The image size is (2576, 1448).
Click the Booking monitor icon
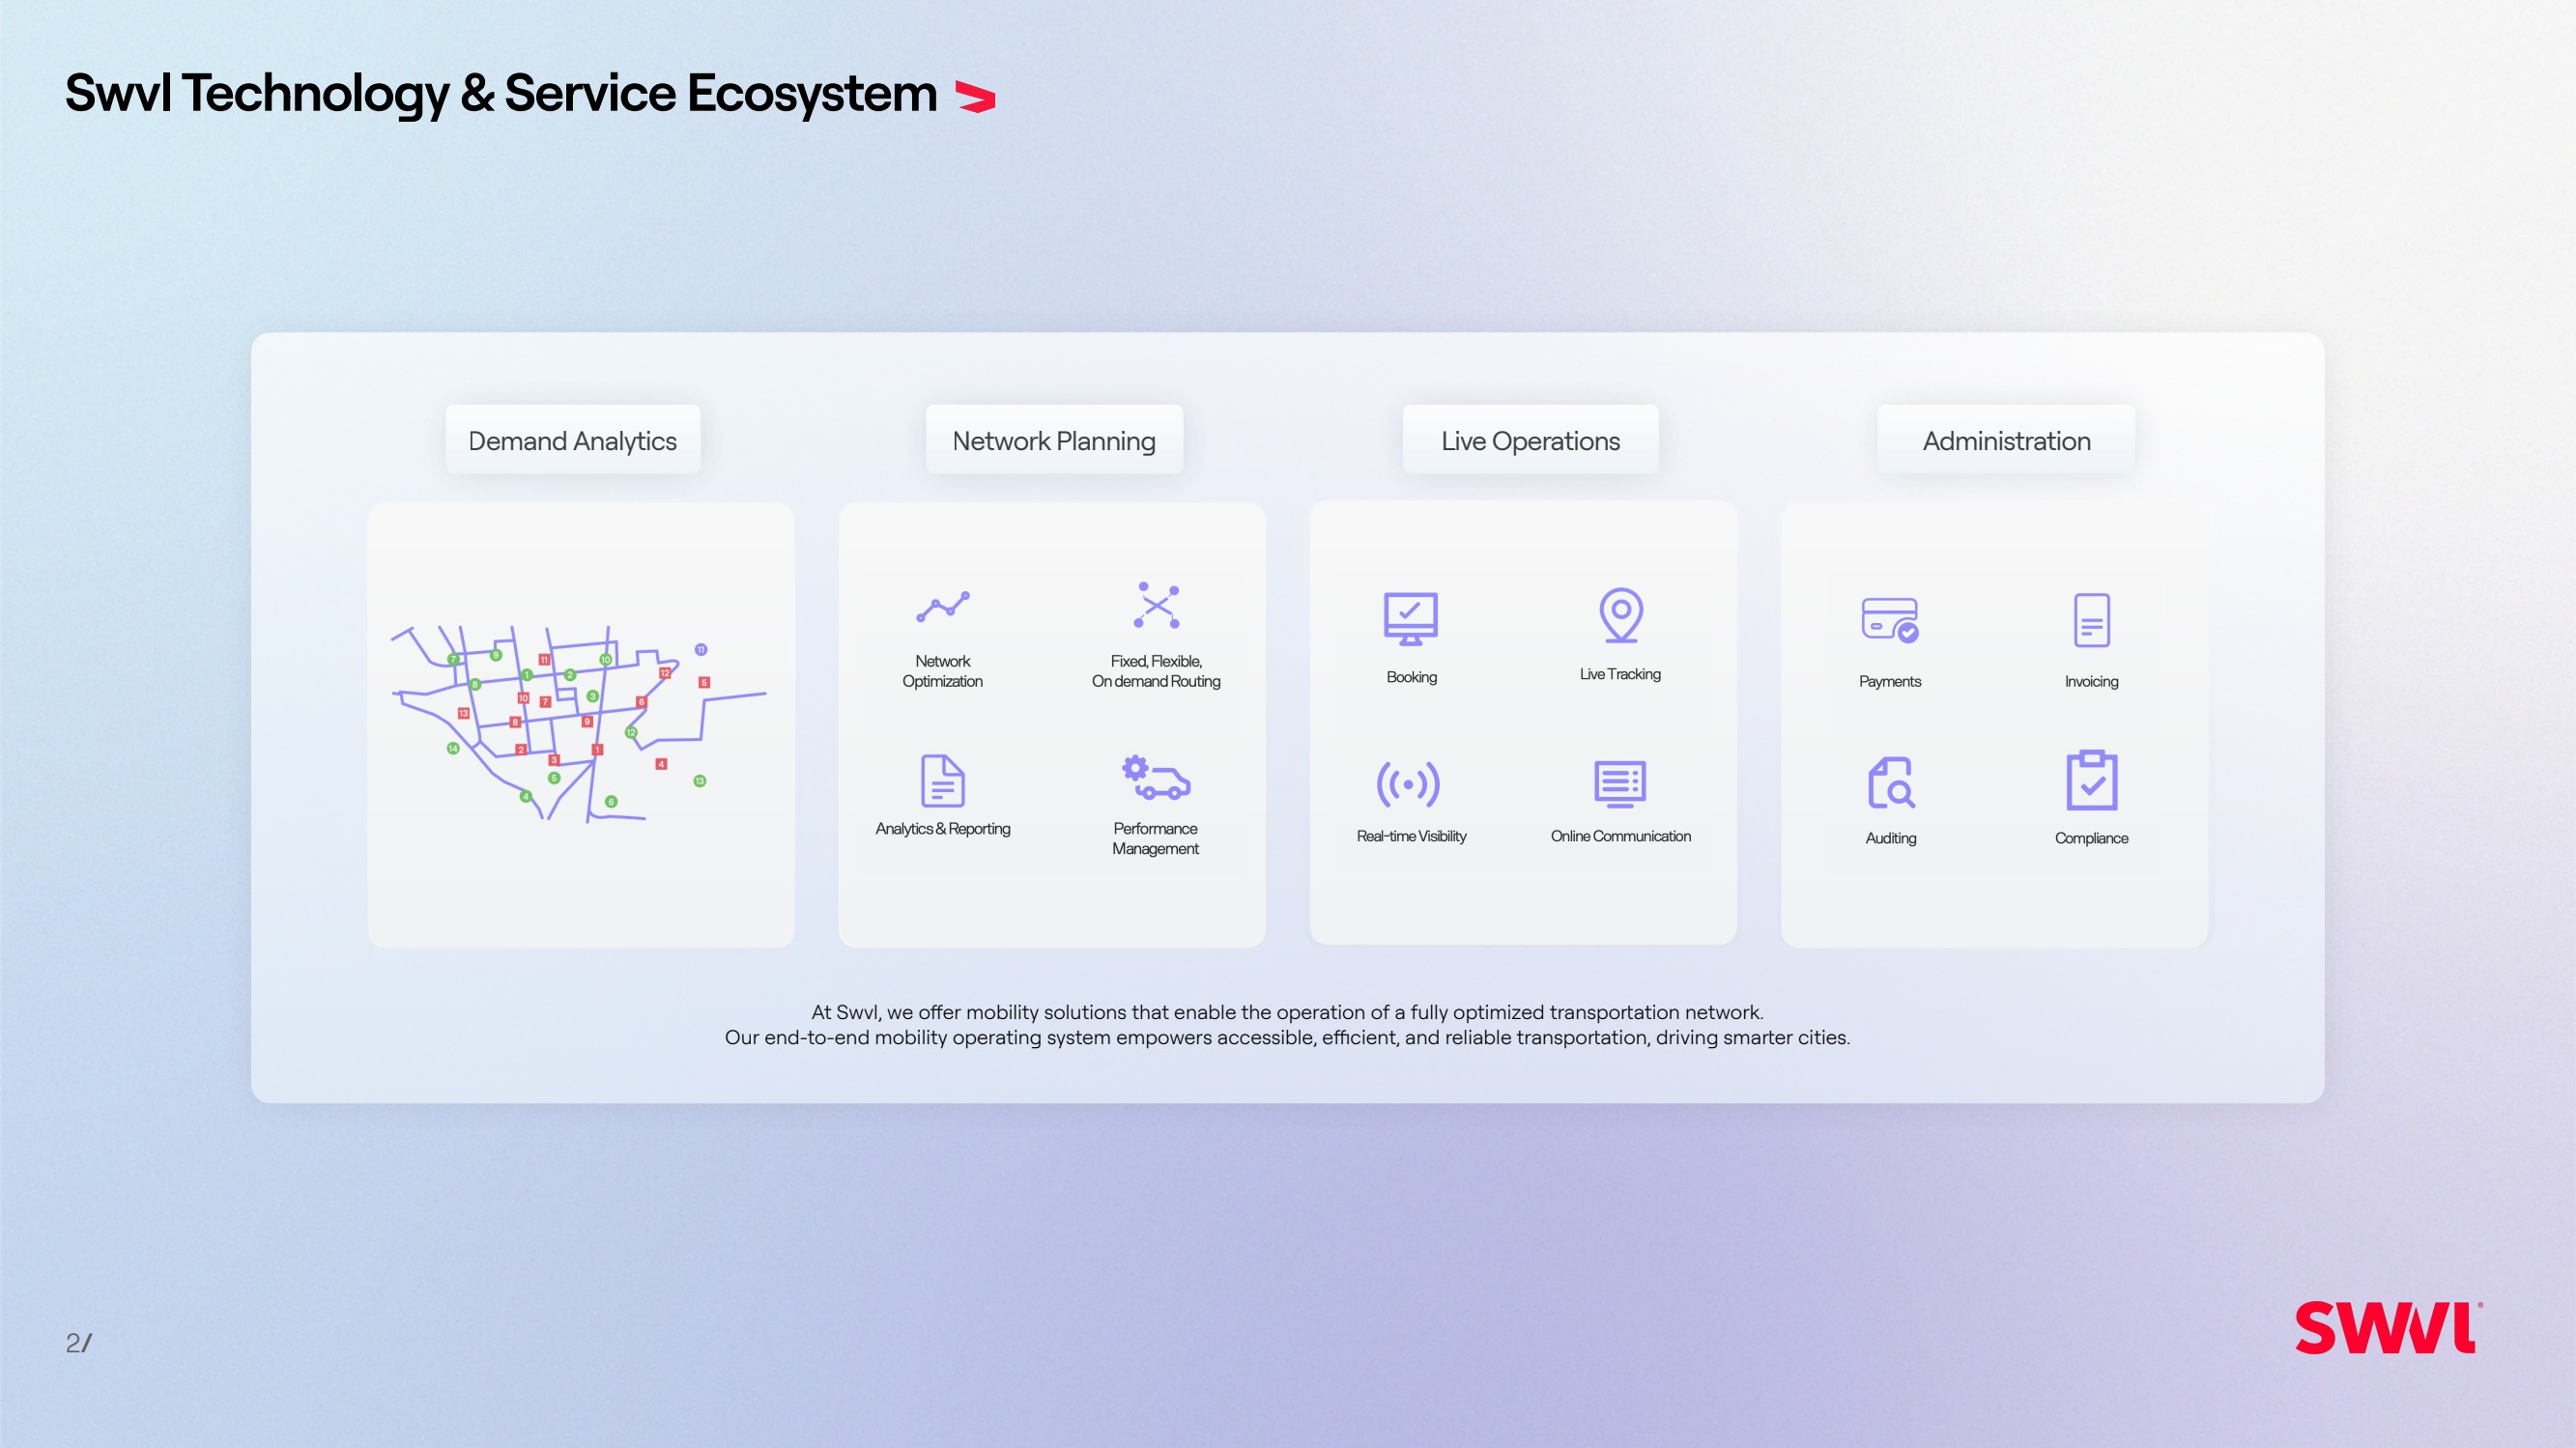[x=1410, y=619]
